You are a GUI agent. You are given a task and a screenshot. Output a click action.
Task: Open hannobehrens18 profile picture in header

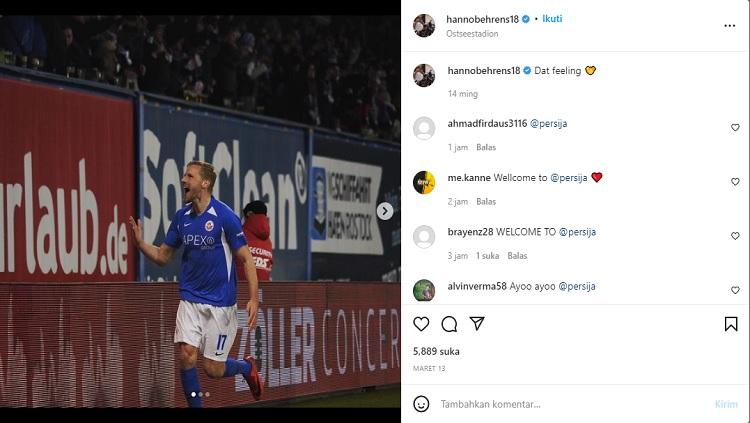(x=424, y=25)
